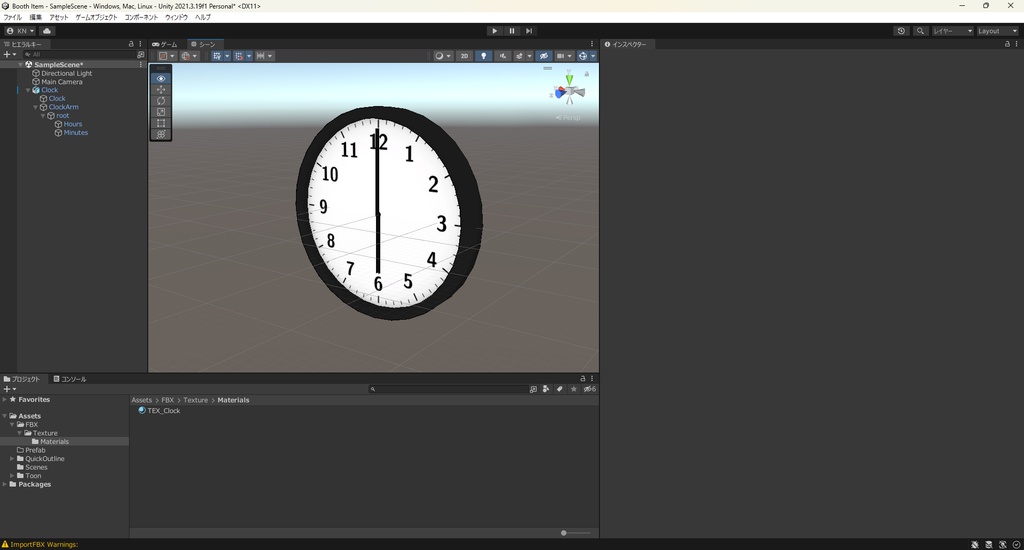Open the アセット (Assets) menu
The width and height of the screenshot is (1024, 550).
click(x=59, y=17)
